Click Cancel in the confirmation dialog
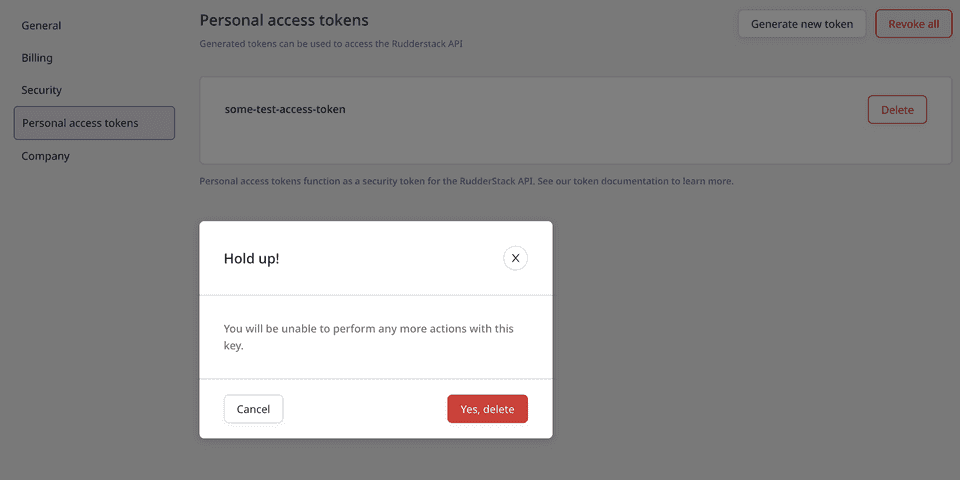 253,409
